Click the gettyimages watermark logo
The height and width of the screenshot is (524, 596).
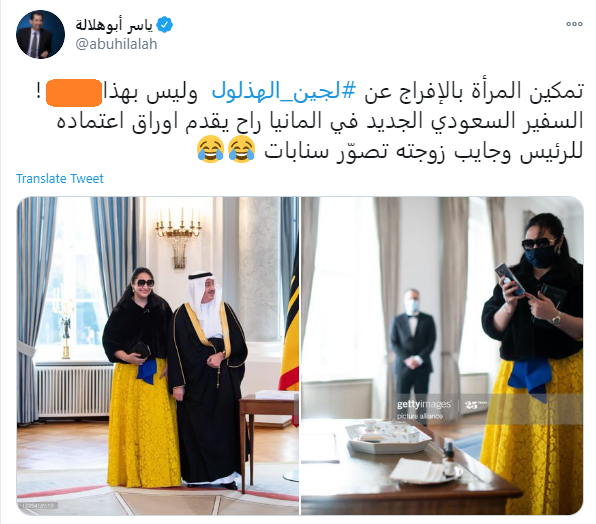[424, 404]
